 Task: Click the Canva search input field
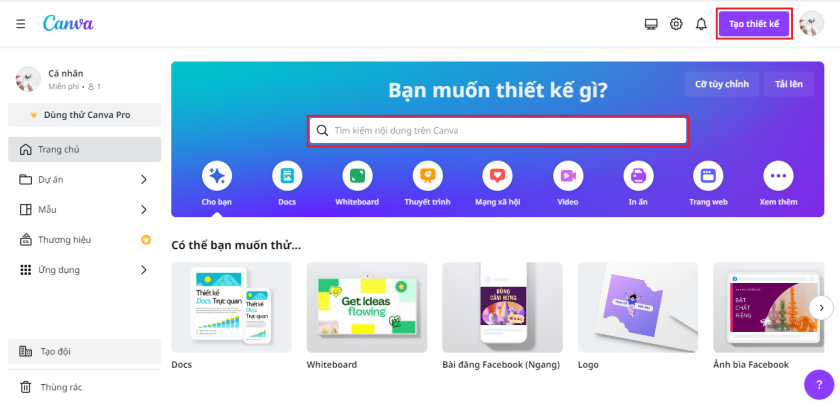[x=498, y=131]
